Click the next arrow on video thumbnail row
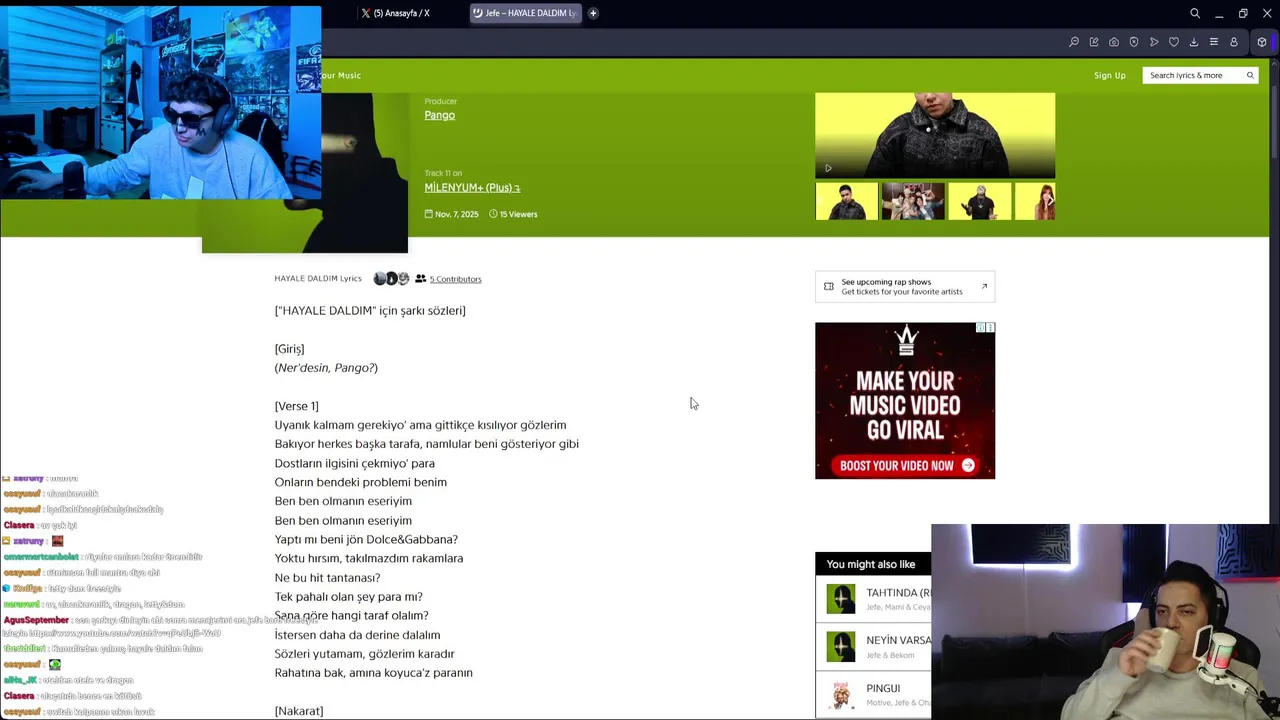The image size is (1280, 720). pyautogui.click(x=1049, y=201)
